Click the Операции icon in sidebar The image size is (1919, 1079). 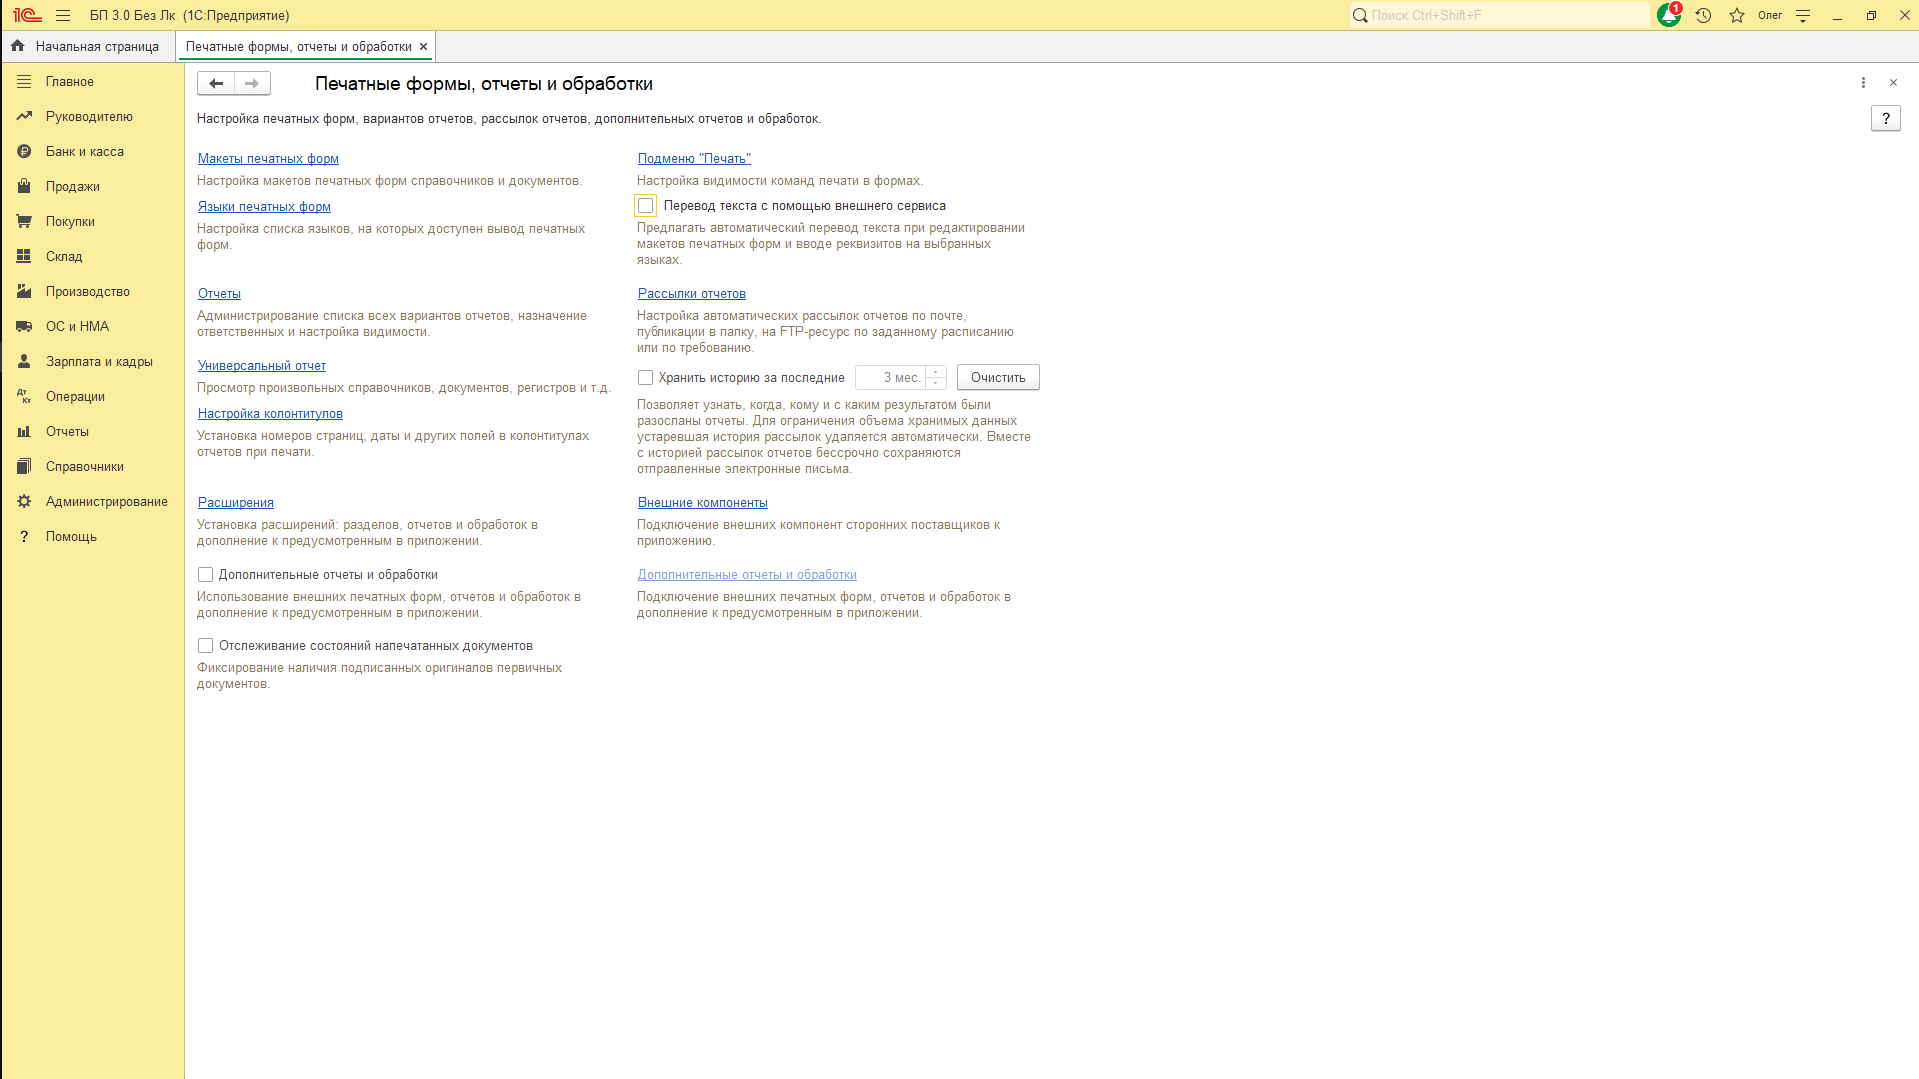pyautogui.click(x=24, y=396)
